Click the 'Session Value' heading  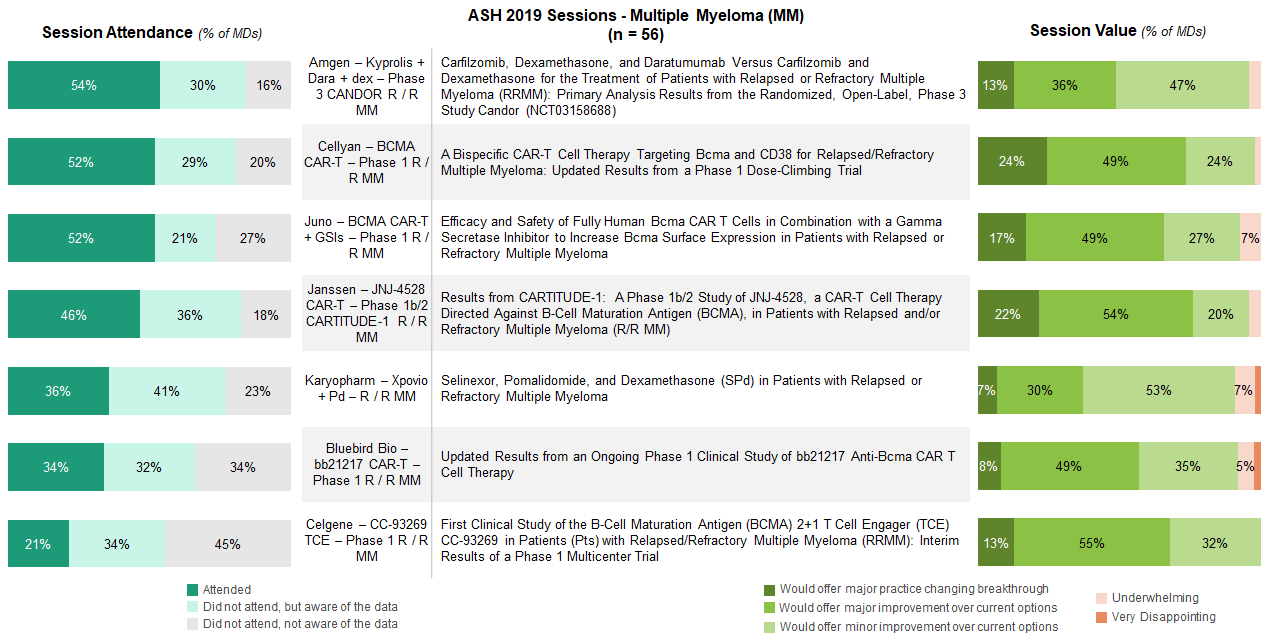point(1083,31)
